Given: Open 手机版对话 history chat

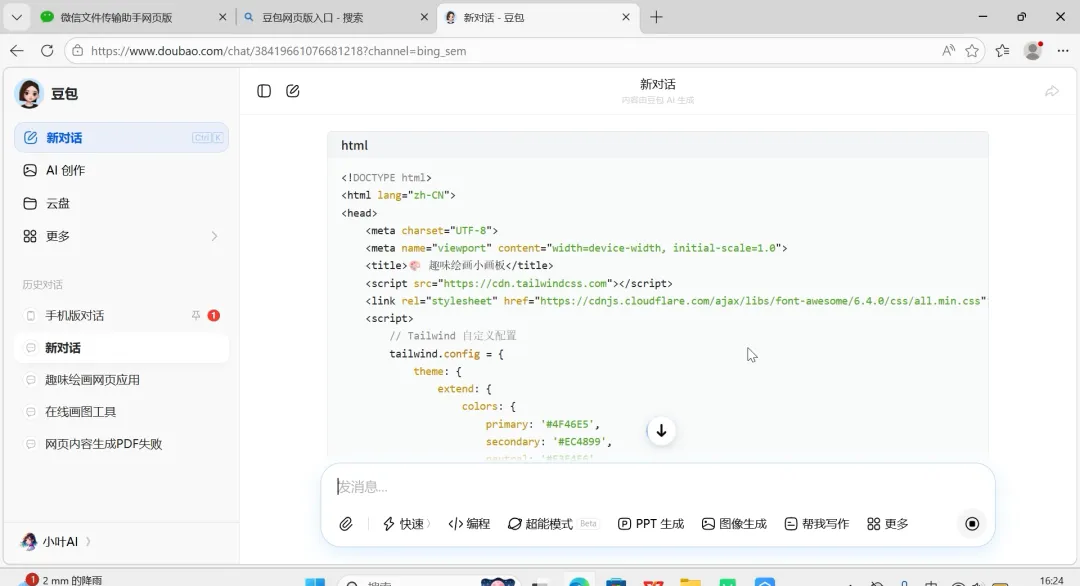Looking at the screenshot, I should [x=121, y=315].
